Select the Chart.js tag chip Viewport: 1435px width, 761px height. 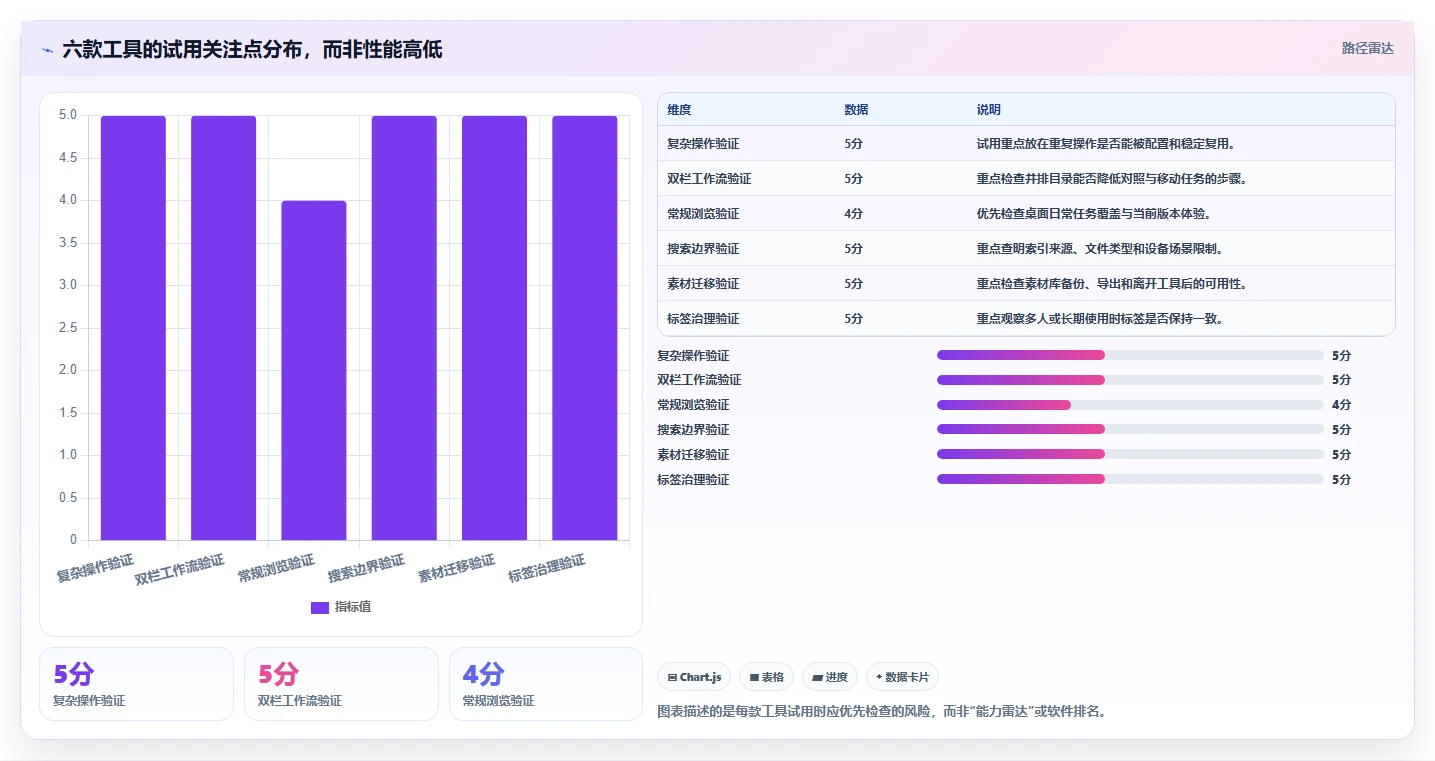pos(693,677)
